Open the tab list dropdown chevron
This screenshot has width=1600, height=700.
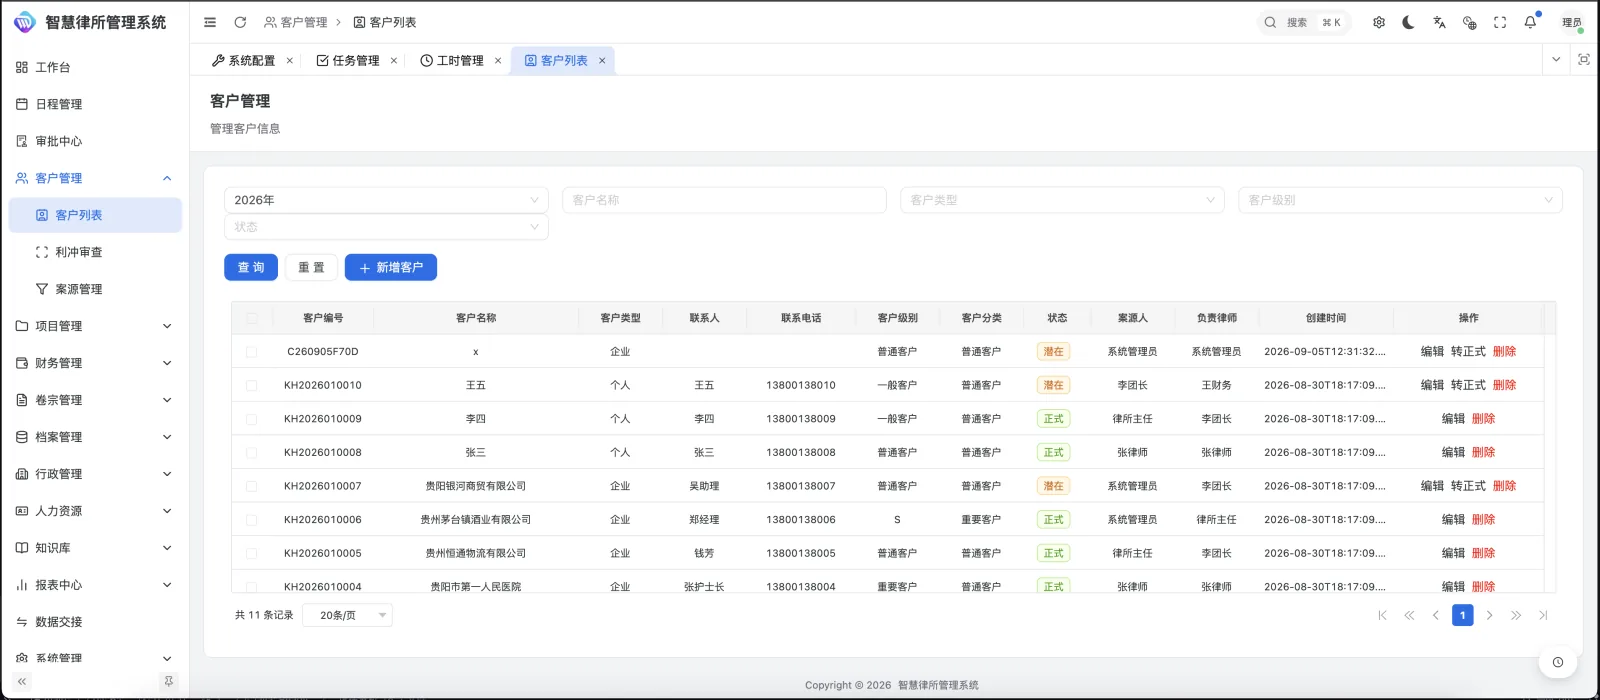(x=1556, y=60)
